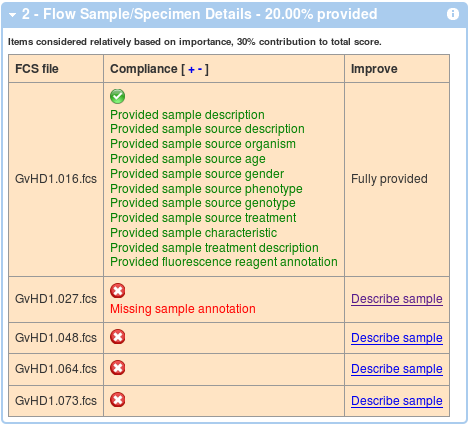Click 'Provided sample treatment description' line

pos(214,248)
